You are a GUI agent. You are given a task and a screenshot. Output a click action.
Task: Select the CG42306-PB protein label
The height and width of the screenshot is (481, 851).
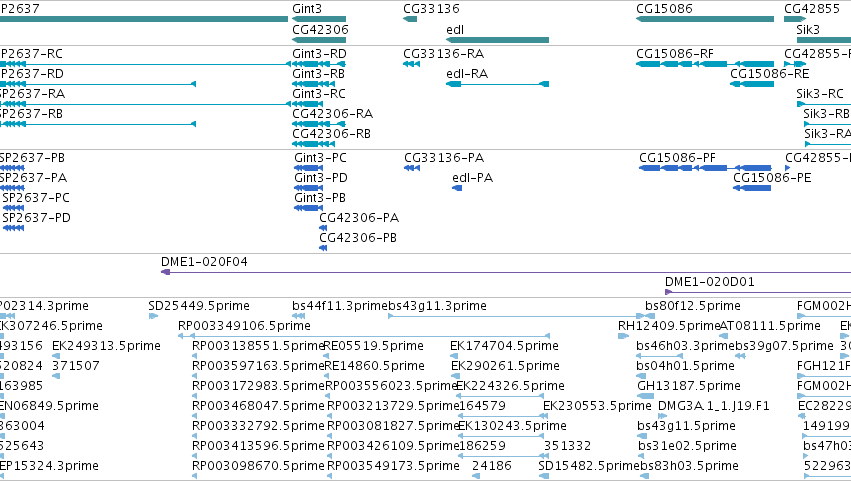(358, 238)
